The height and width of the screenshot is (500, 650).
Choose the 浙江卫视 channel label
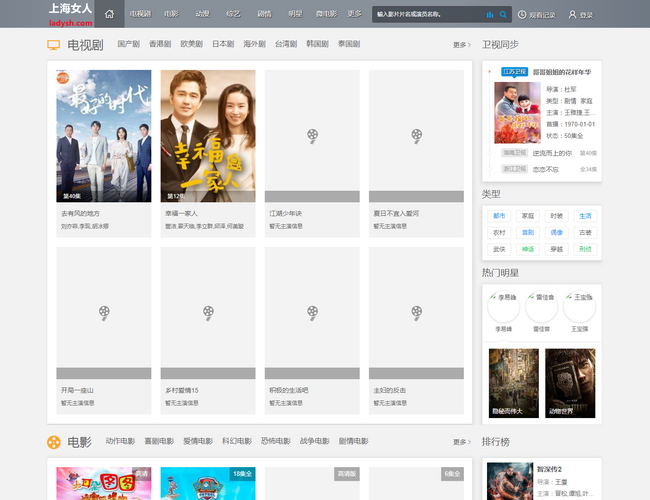[514, 169]
